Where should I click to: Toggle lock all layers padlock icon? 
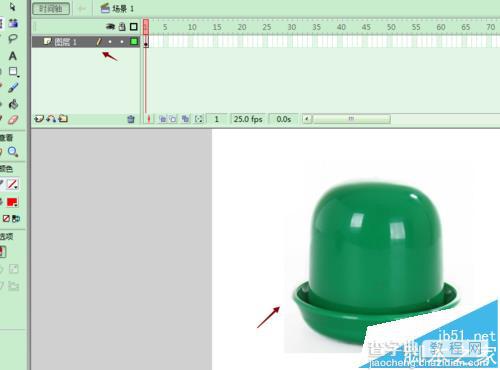[122, 27]
